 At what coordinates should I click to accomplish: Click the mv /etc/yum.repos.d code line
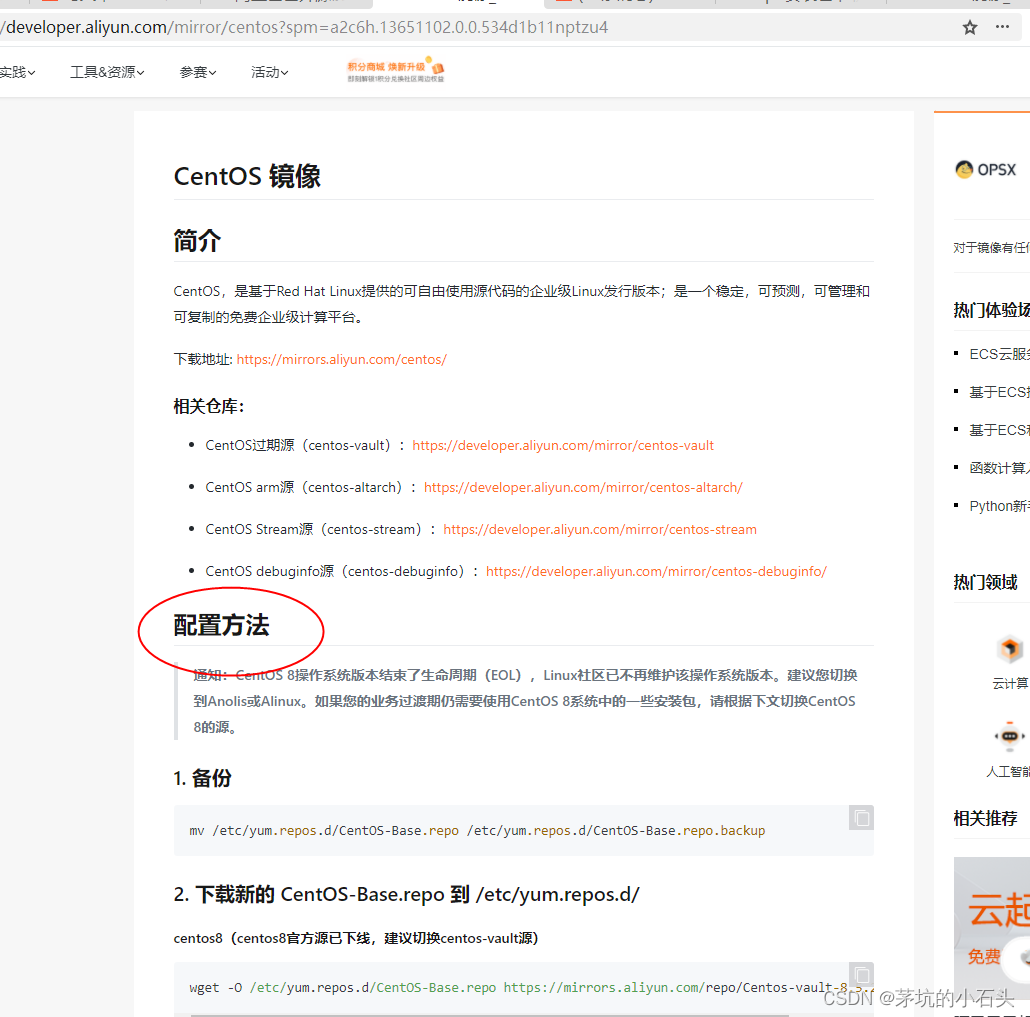click(x=478, y=831)
